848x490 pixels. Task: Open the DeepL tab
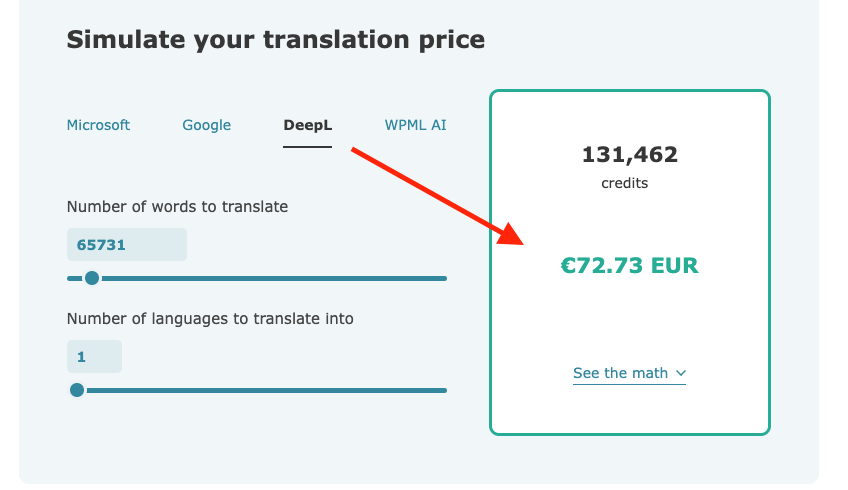coord(307,125)
